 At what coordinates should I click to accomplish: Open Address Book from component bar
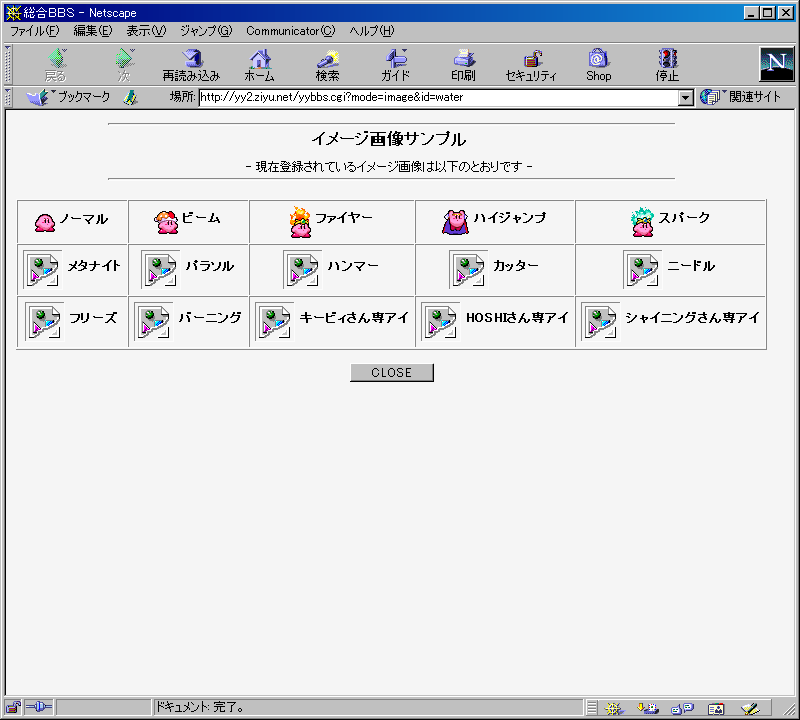coord(716,708)
